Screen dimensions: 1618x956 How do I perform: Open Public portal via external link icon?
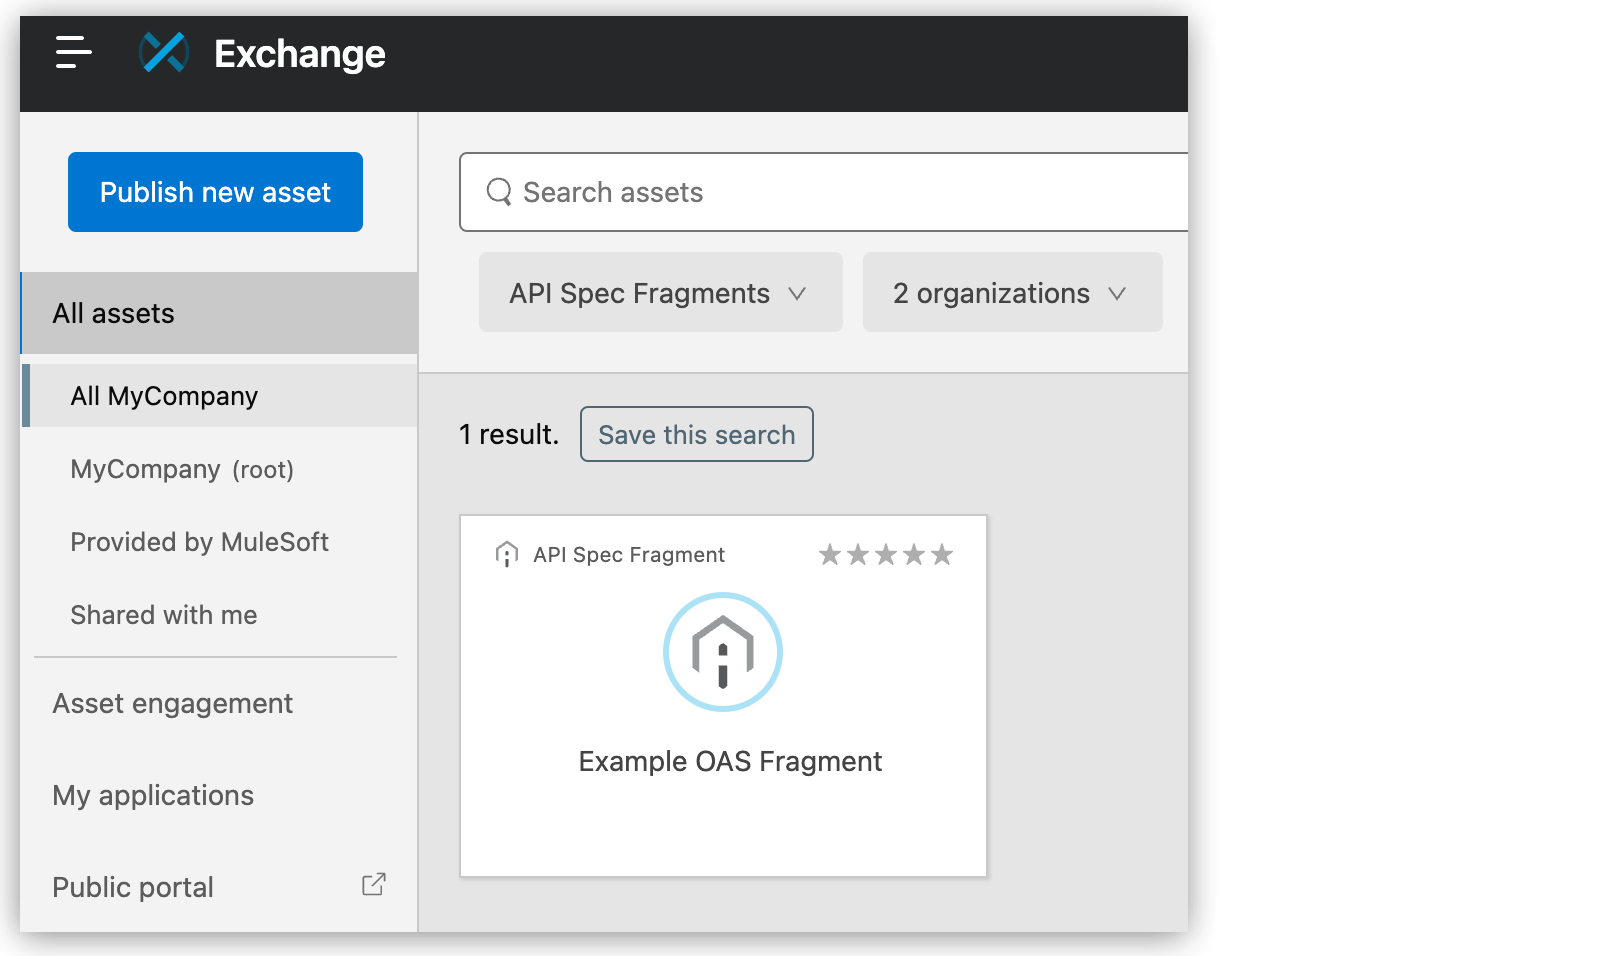(x=373, y=884)
